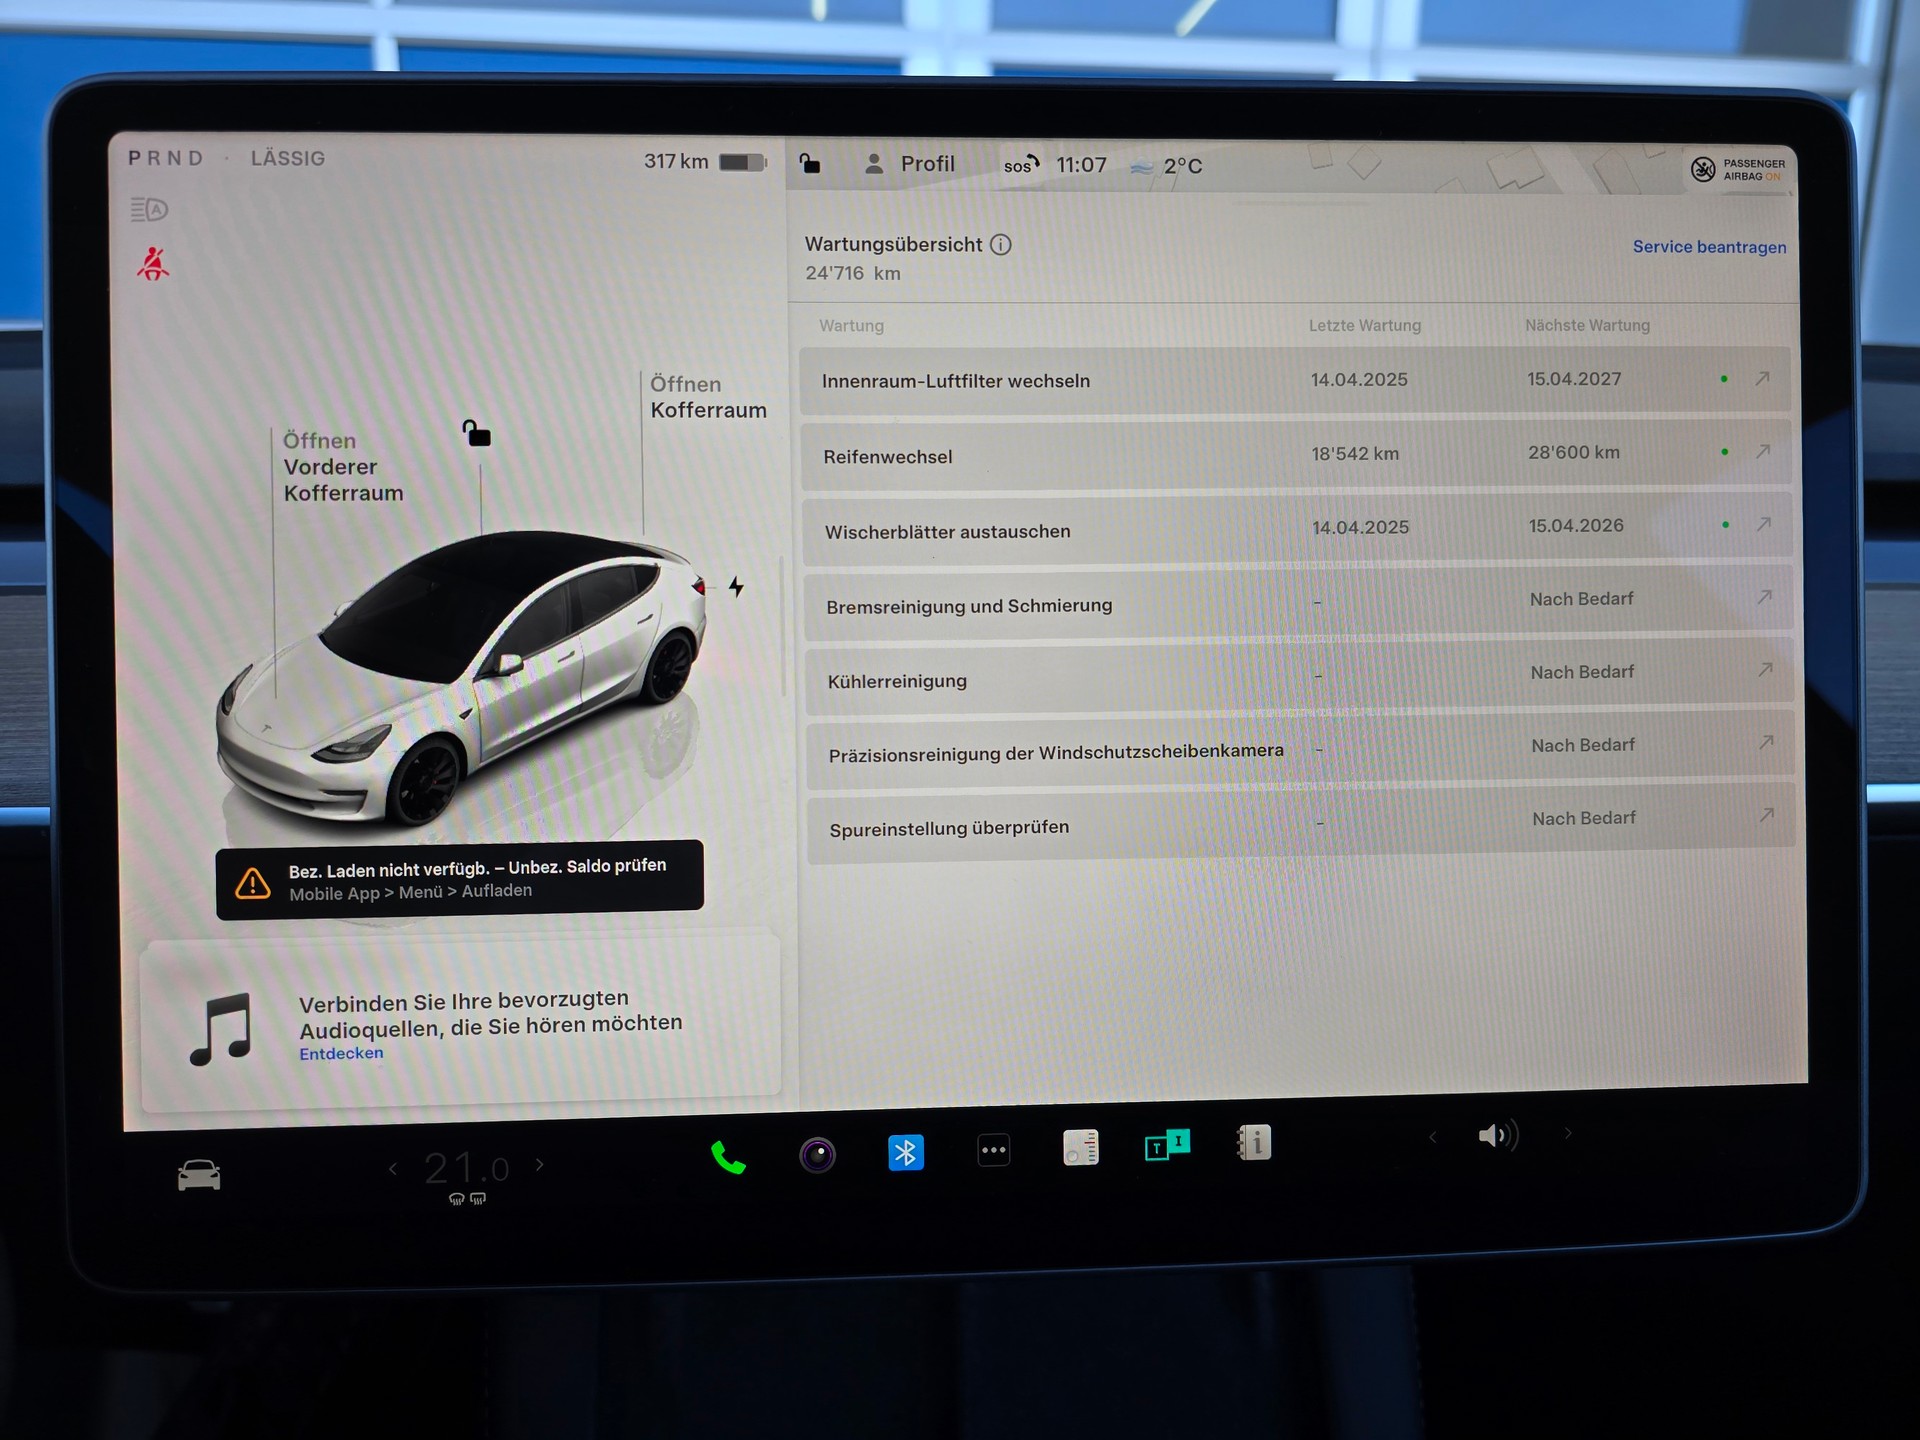The height and width of the screenshot is (1440, 1920).
Task: Tap 28'600 km next tire rotation value
Action: (x=1573, y=452)
